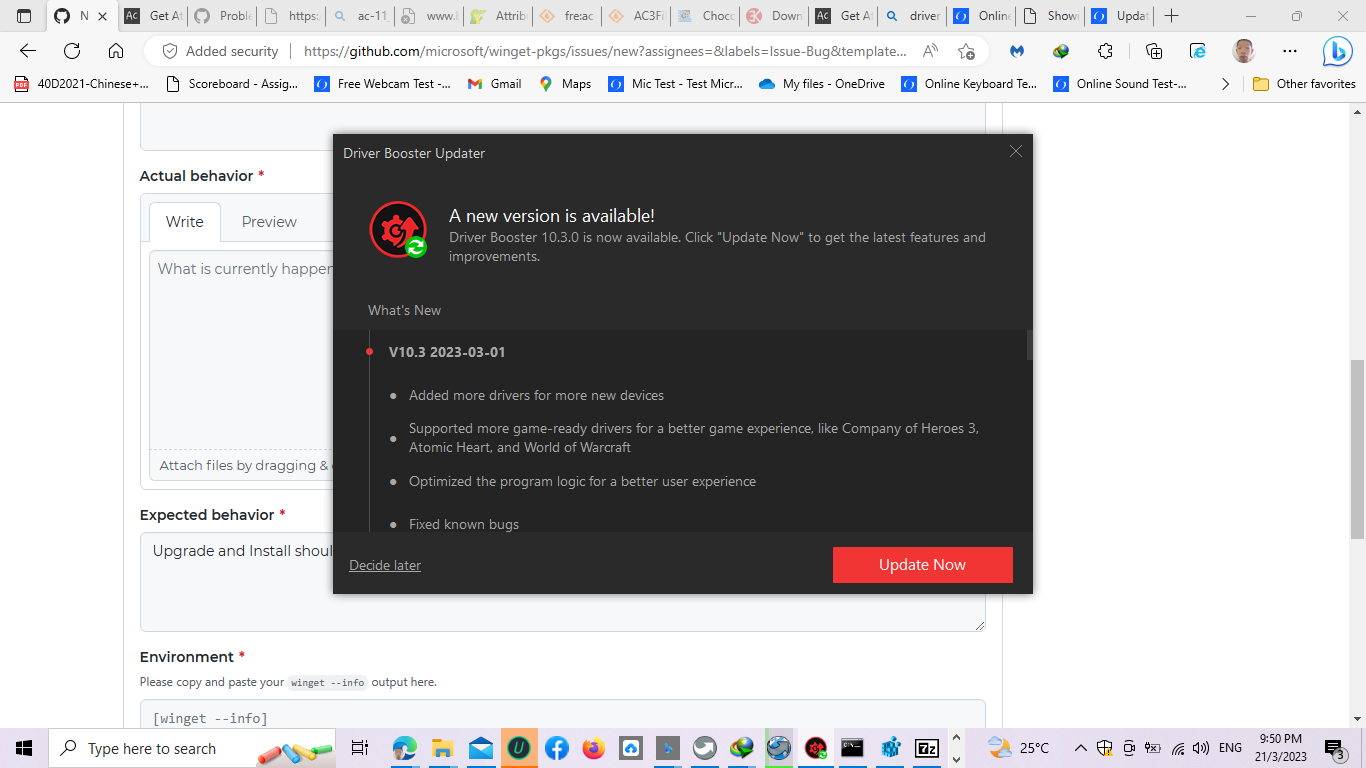Viewport: 1366px width, 768px height.
Task: Expand favorites bar overflow chevron
Action: (x=1225, y=84)
